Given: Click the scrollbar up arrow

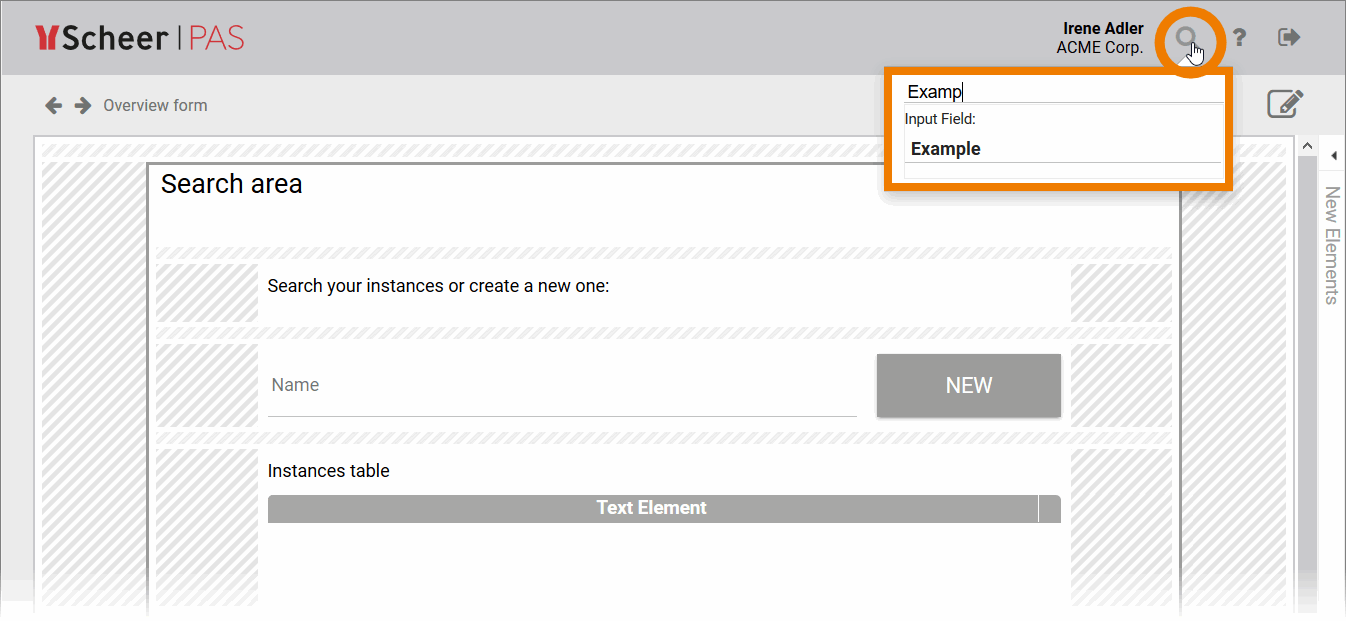Looking at the screenshot, I should coord(1306,147).
